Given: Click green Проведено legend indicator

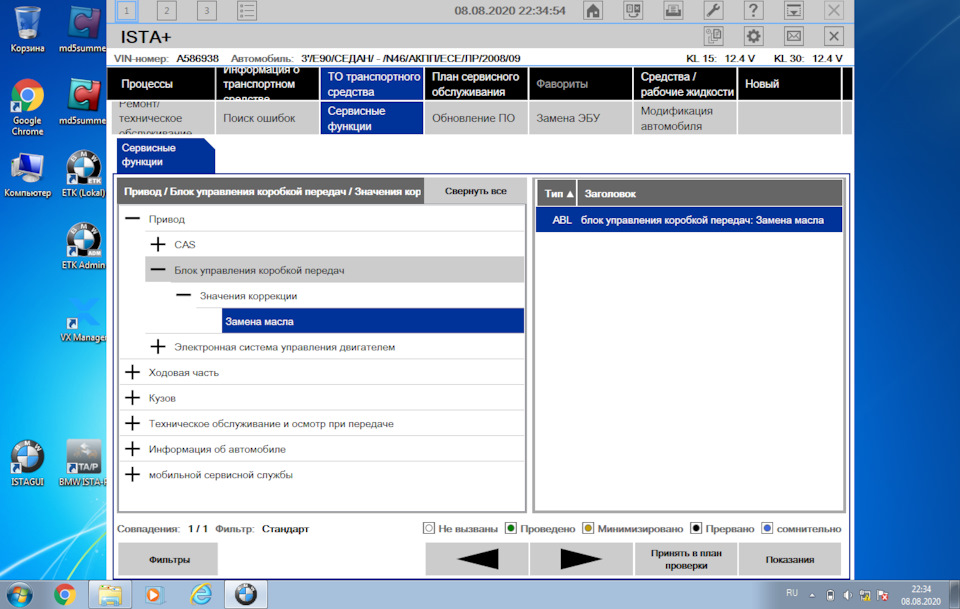Looking at the screenshot, I should (x=511, y=528).
